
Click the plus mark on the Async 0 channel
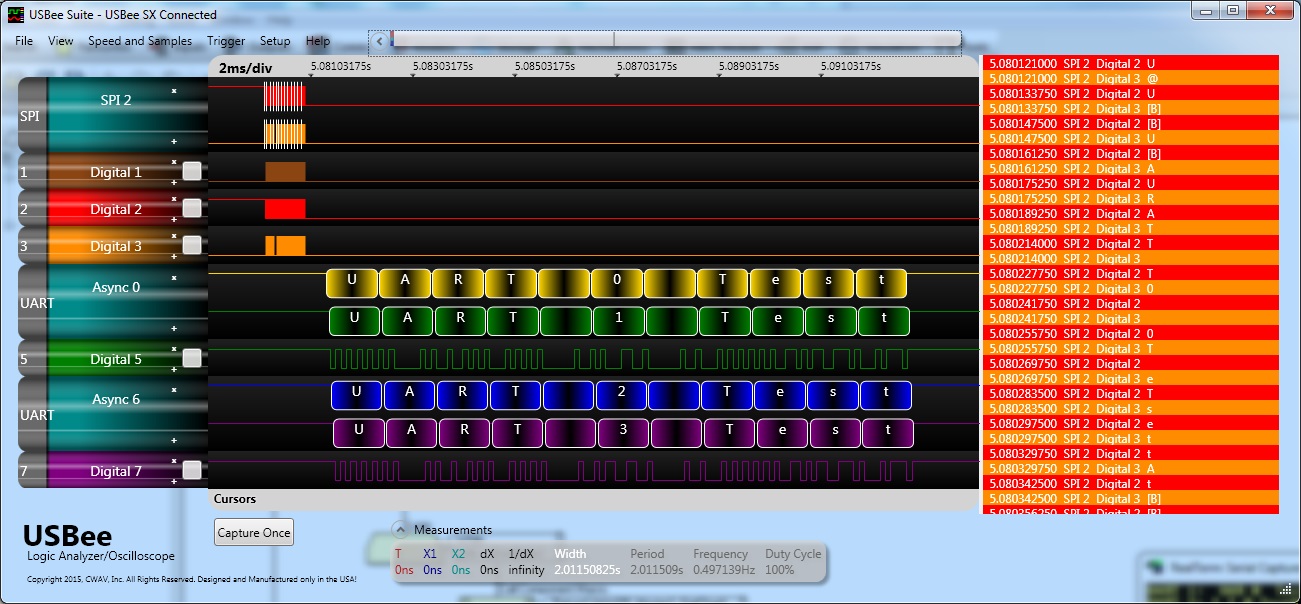point(173,328)
